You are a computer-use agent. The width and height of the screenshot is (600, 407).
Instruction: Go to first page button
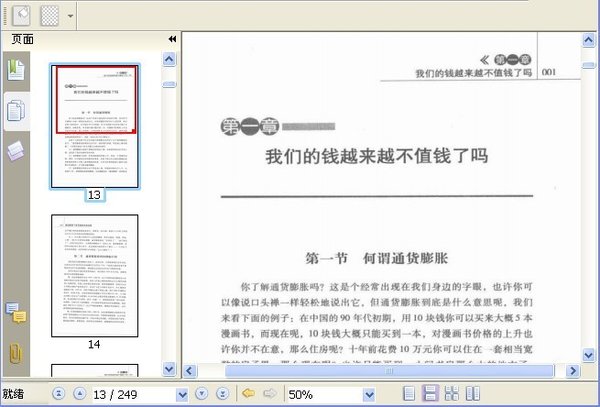pos(59,393)
